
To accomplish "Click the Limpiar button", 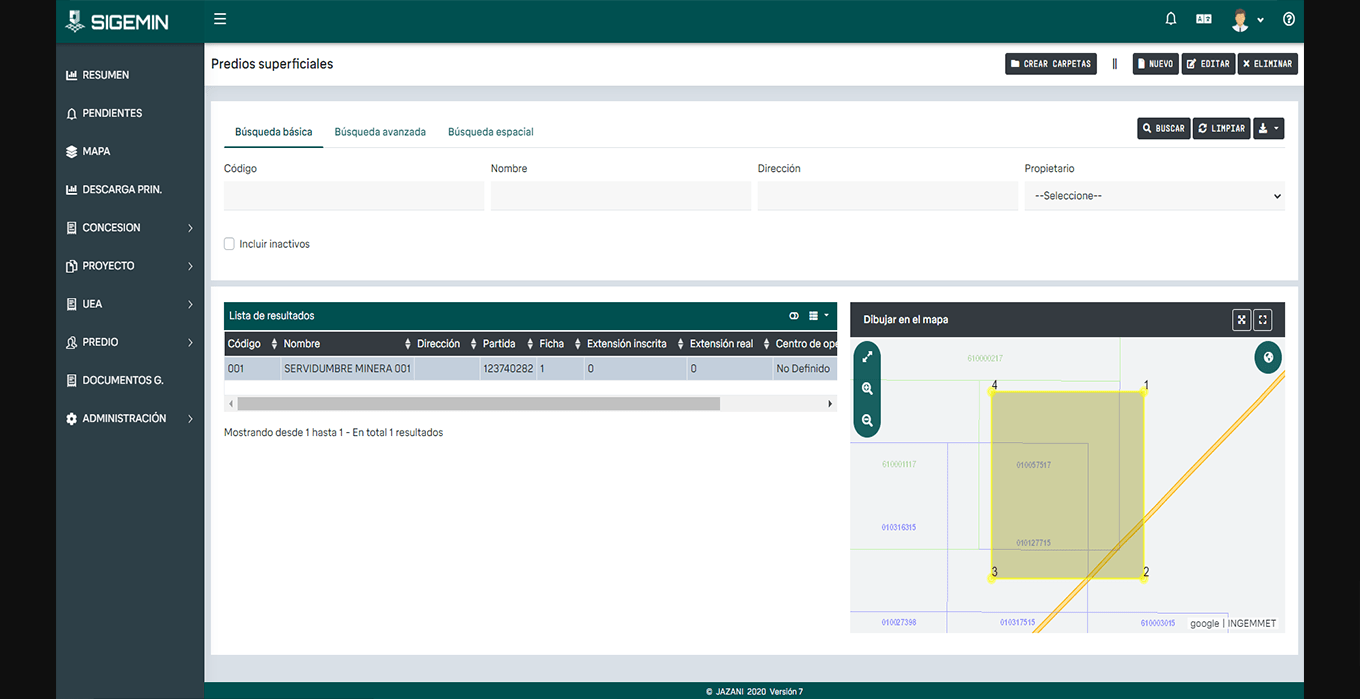I will pyautogui.click(x=1222, y=128).
